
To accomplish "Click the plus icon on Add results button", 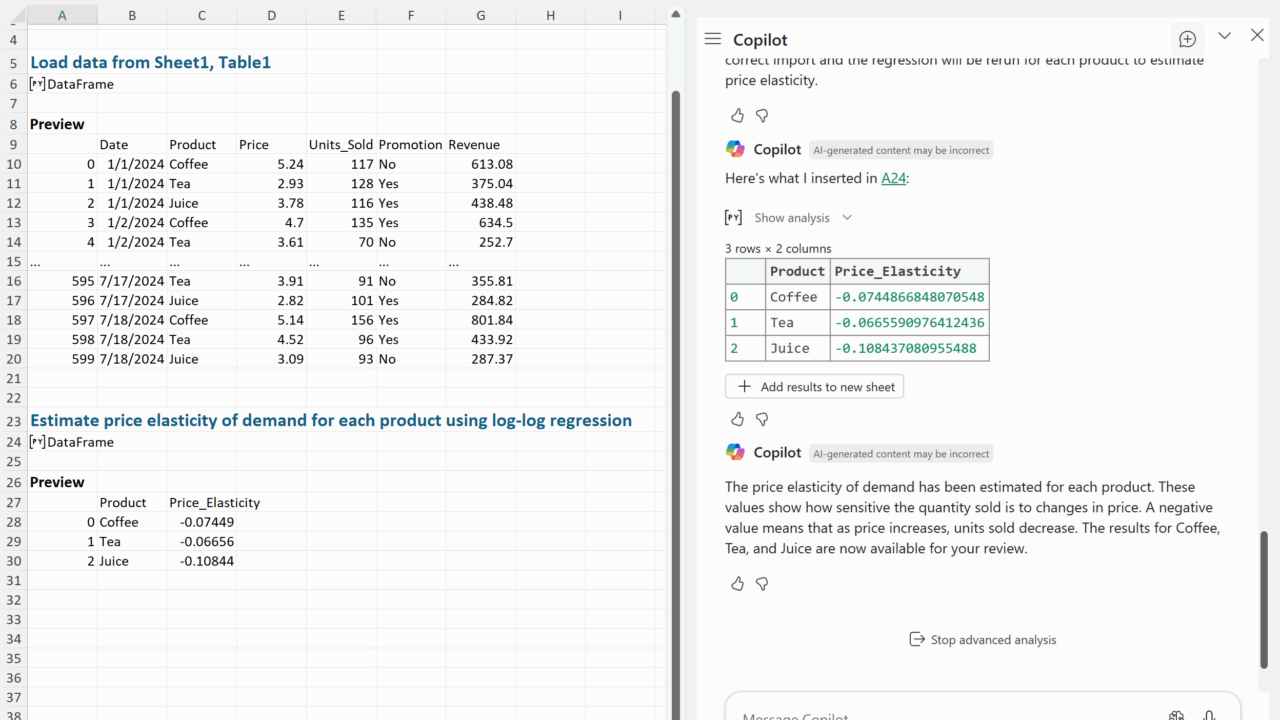I will (743, 387).
